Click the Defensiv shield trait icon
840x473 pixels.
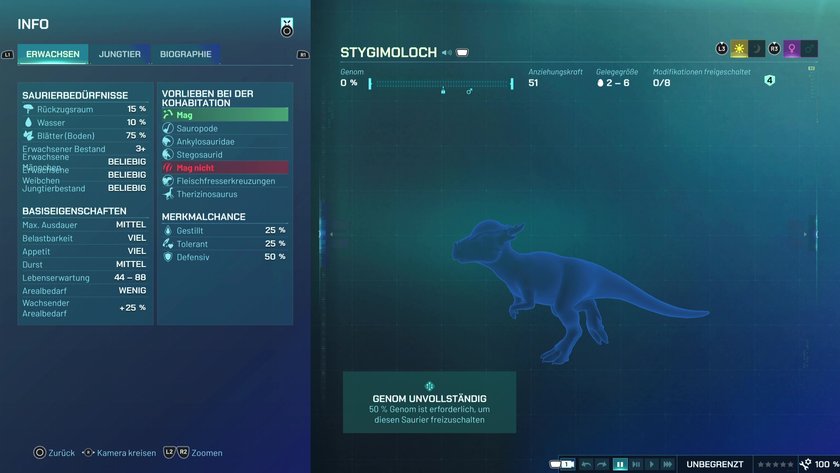tap(168, 257)
